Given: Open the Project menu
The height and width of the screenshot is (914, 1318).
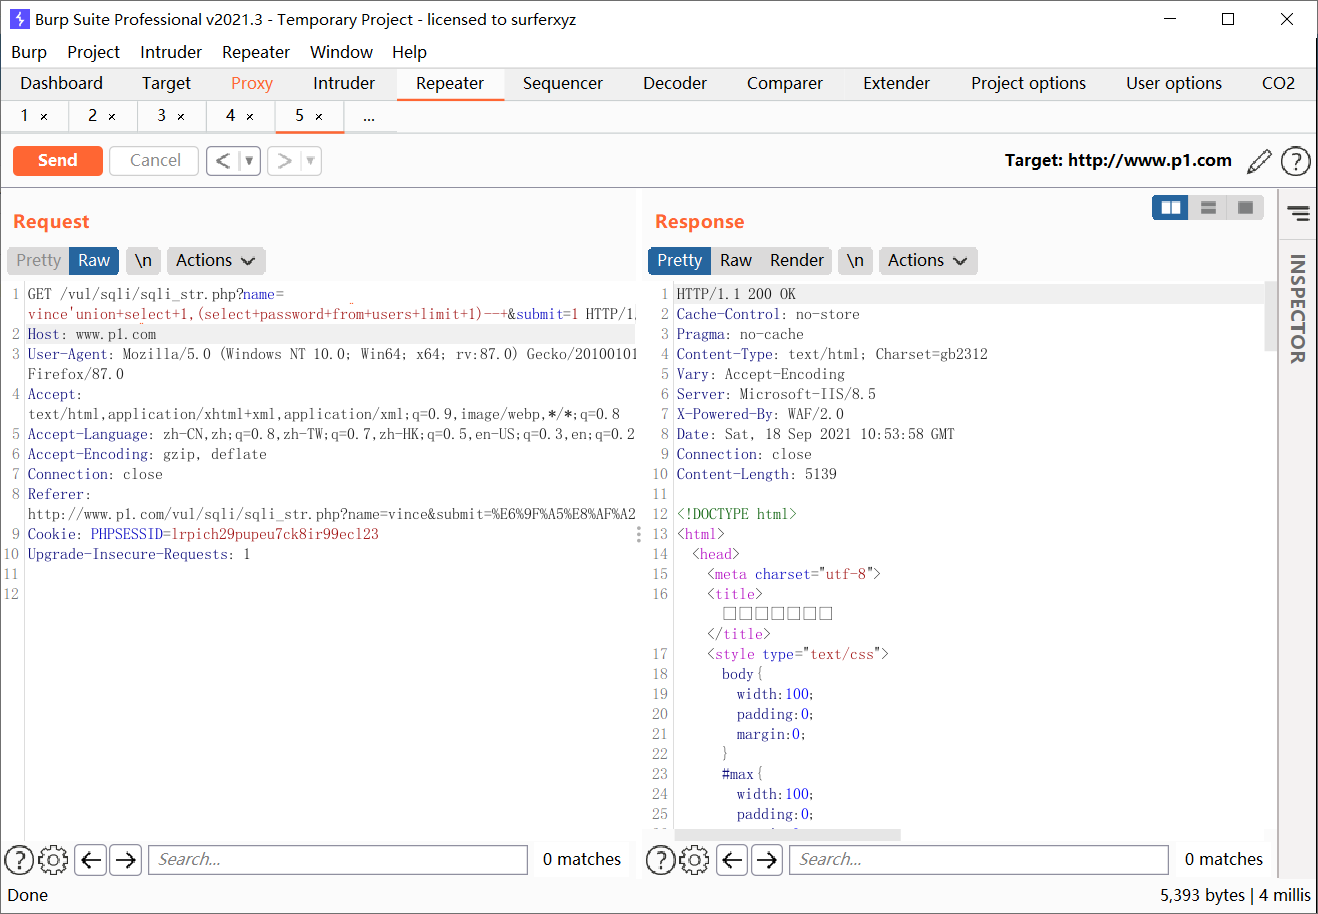Looking at the screenshot, I should pyautogui.click(x=93, y=52).
